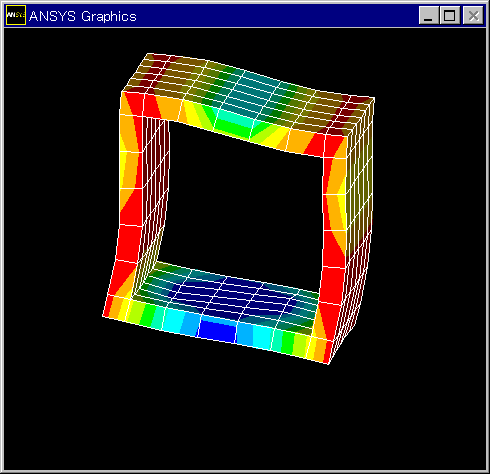
Task: Click the ANSYS Graphics title bar text
Action: 83,16
